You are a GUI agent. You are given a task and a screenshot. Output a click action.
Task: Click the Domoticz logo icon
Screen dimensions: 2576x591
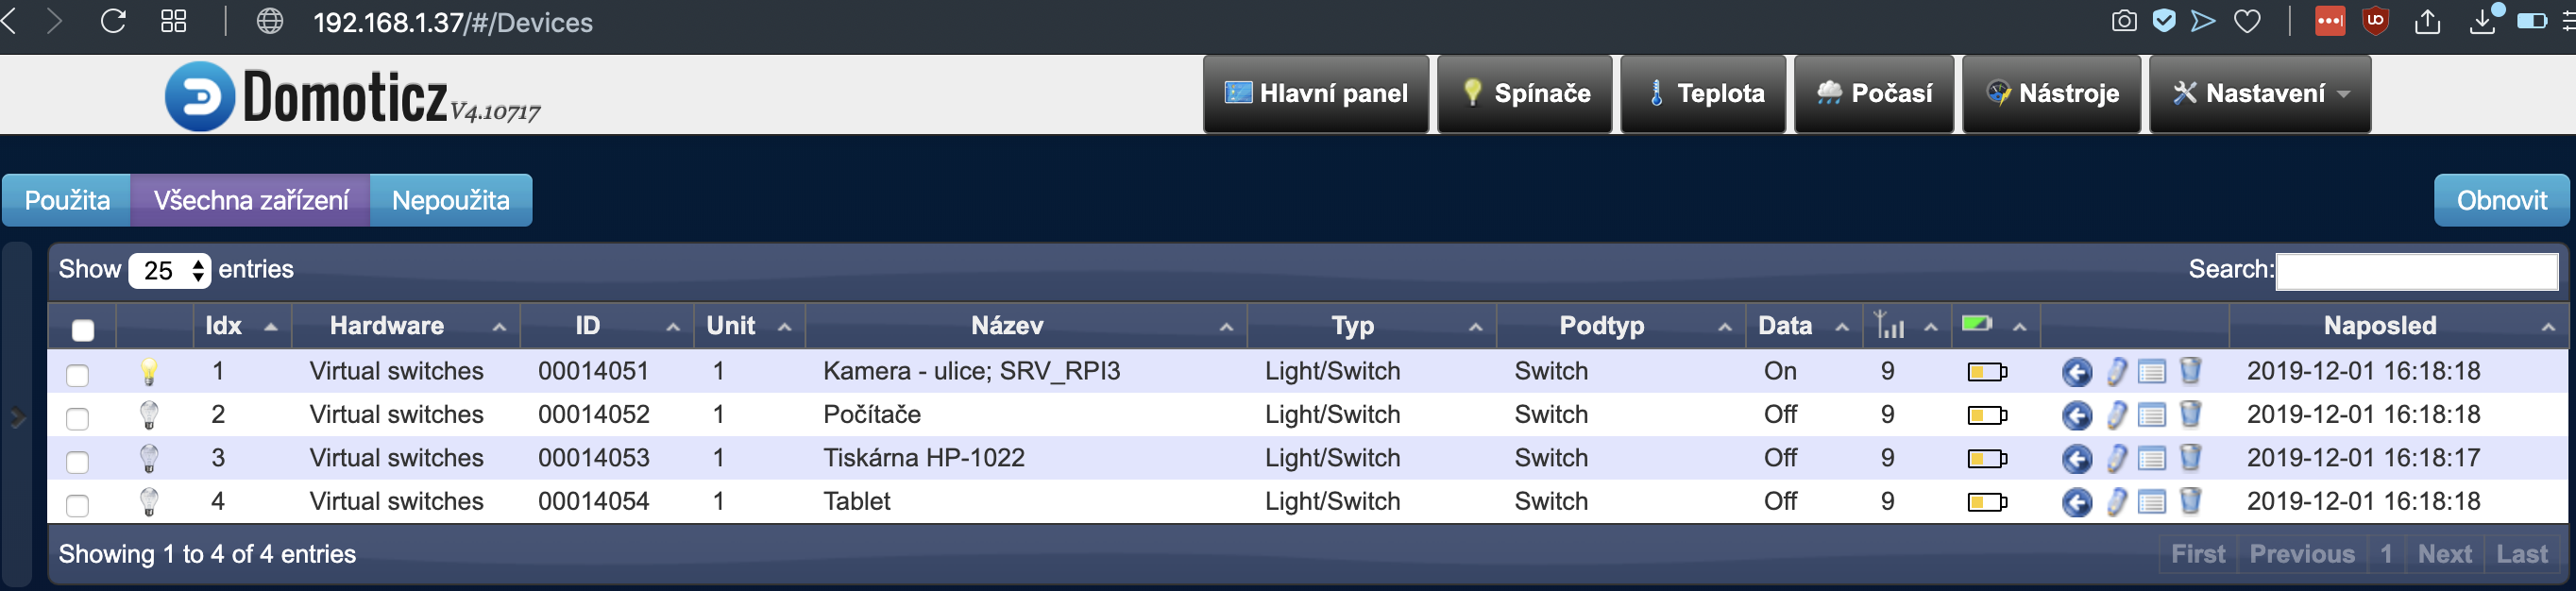coord(200,97)
